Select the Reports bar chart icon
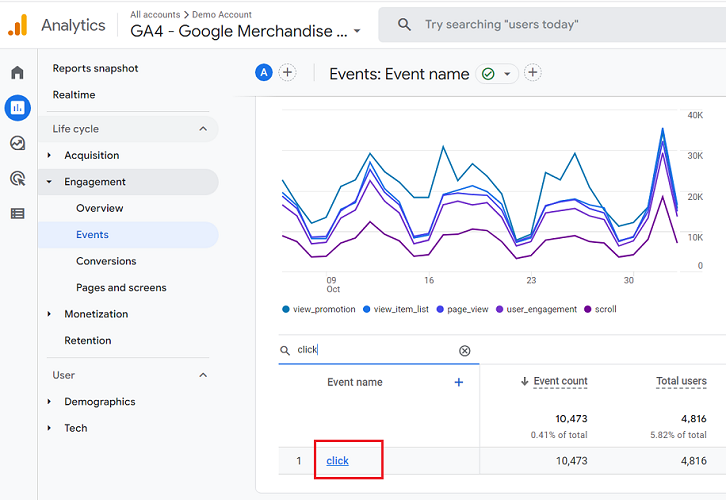 coord(17,108)
